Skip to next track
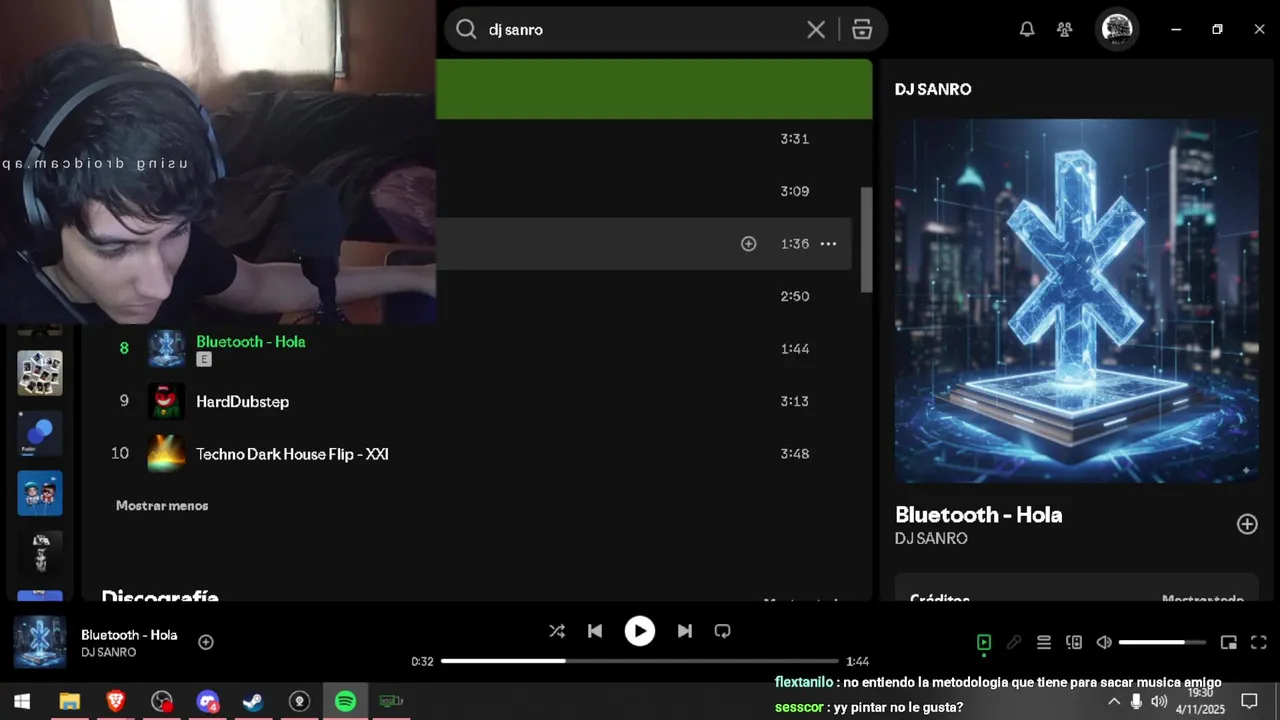1280x720 pixels. [x=684, y=631]
